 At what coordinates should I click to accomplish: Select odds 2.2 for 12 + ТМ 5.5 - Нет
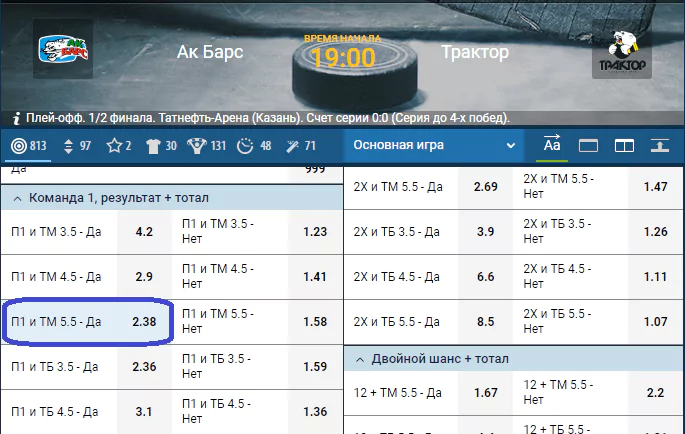pos(655,392)
